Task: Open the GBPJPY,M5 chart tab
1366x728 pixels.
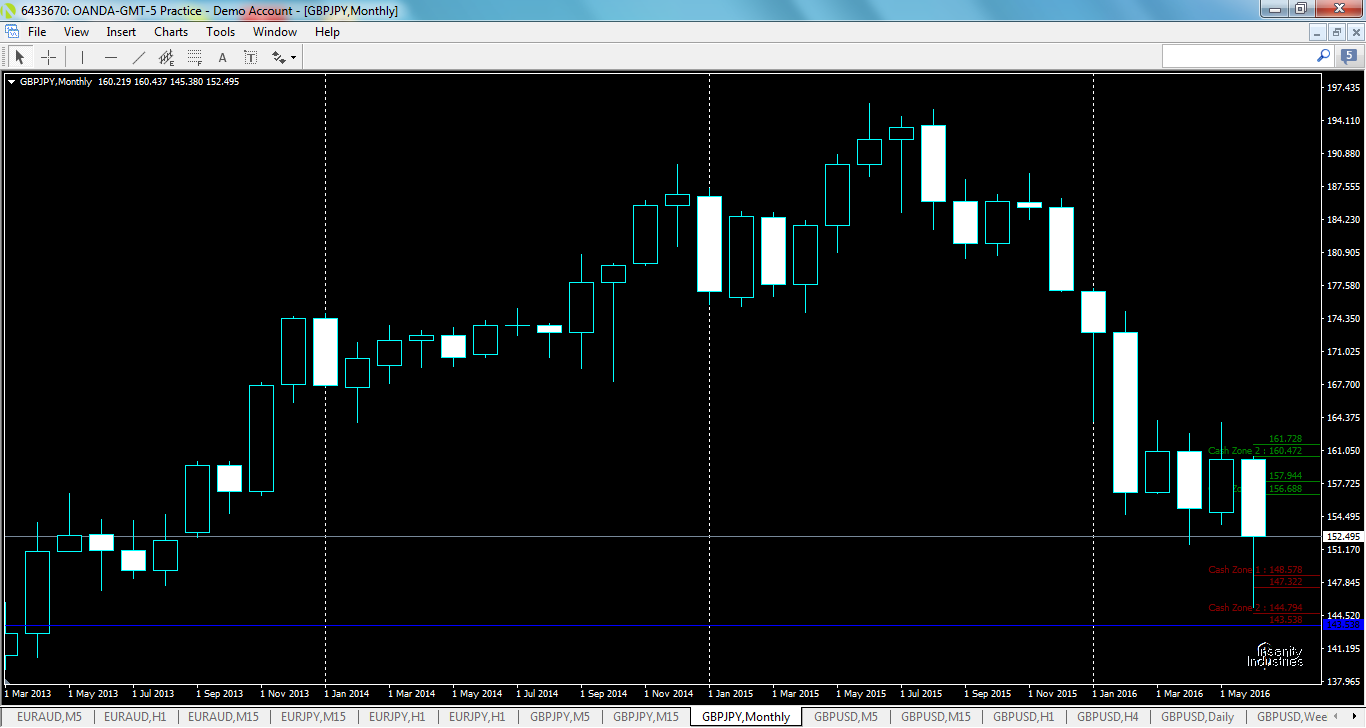Action: [559, 717]
